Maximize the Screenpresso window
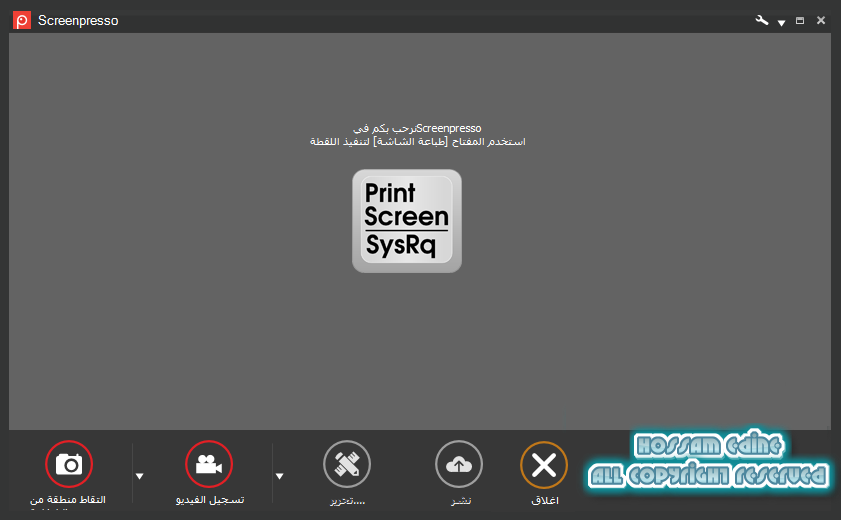This screenshot has height=520, width=841. pos(800,20)
